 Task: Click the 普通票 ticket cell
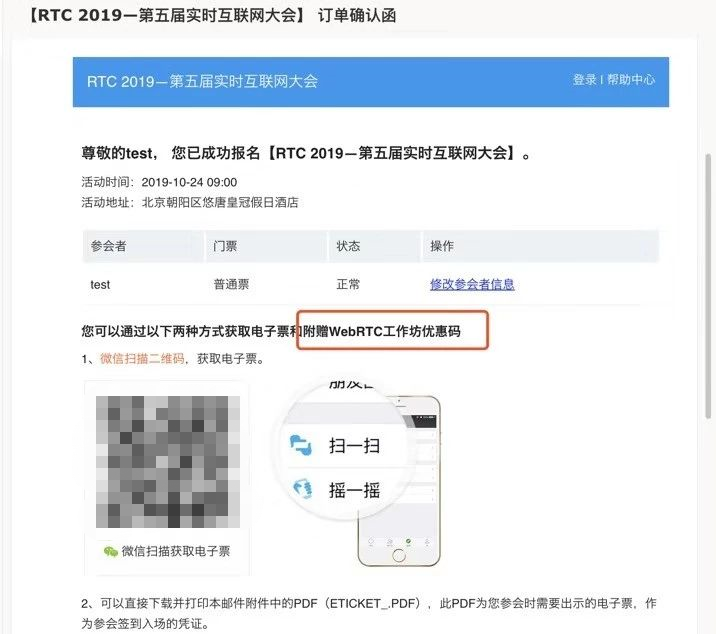point(231,285)
